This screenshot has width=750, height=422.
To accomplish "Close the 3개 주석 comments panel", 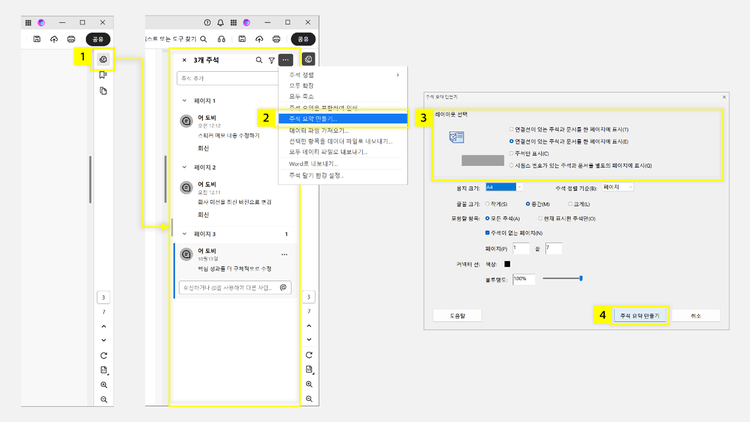I will [184, 60].
